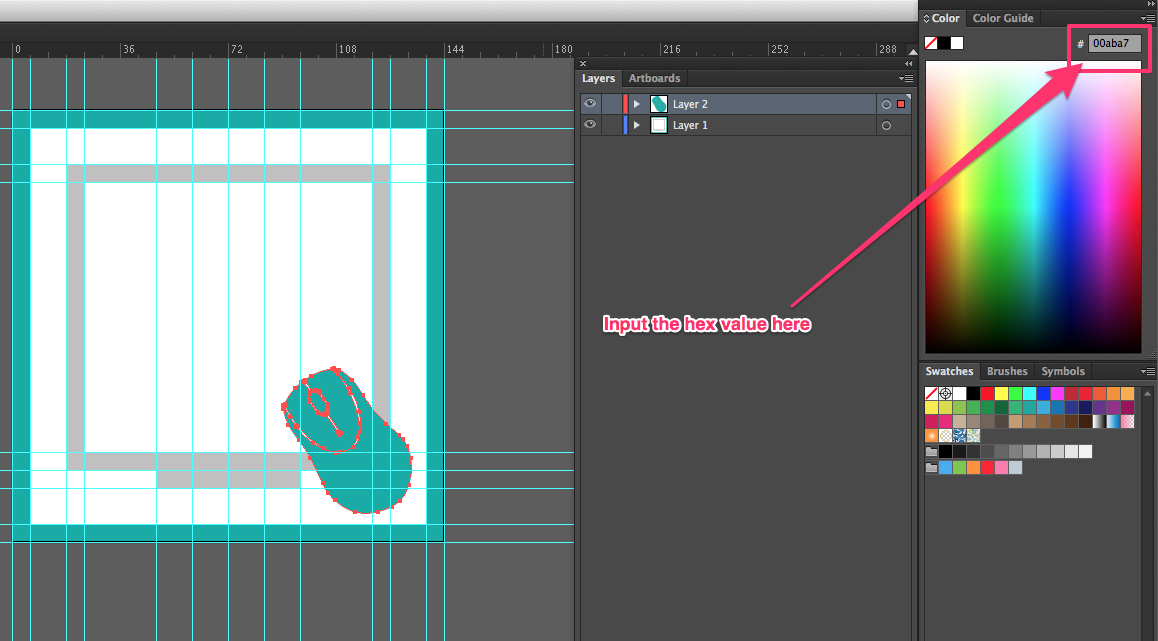Viewport: 1158px width, 641px height.
Task: Click the target circle for Layer 2
Action: pyautogui.click(x=885, y=103)
